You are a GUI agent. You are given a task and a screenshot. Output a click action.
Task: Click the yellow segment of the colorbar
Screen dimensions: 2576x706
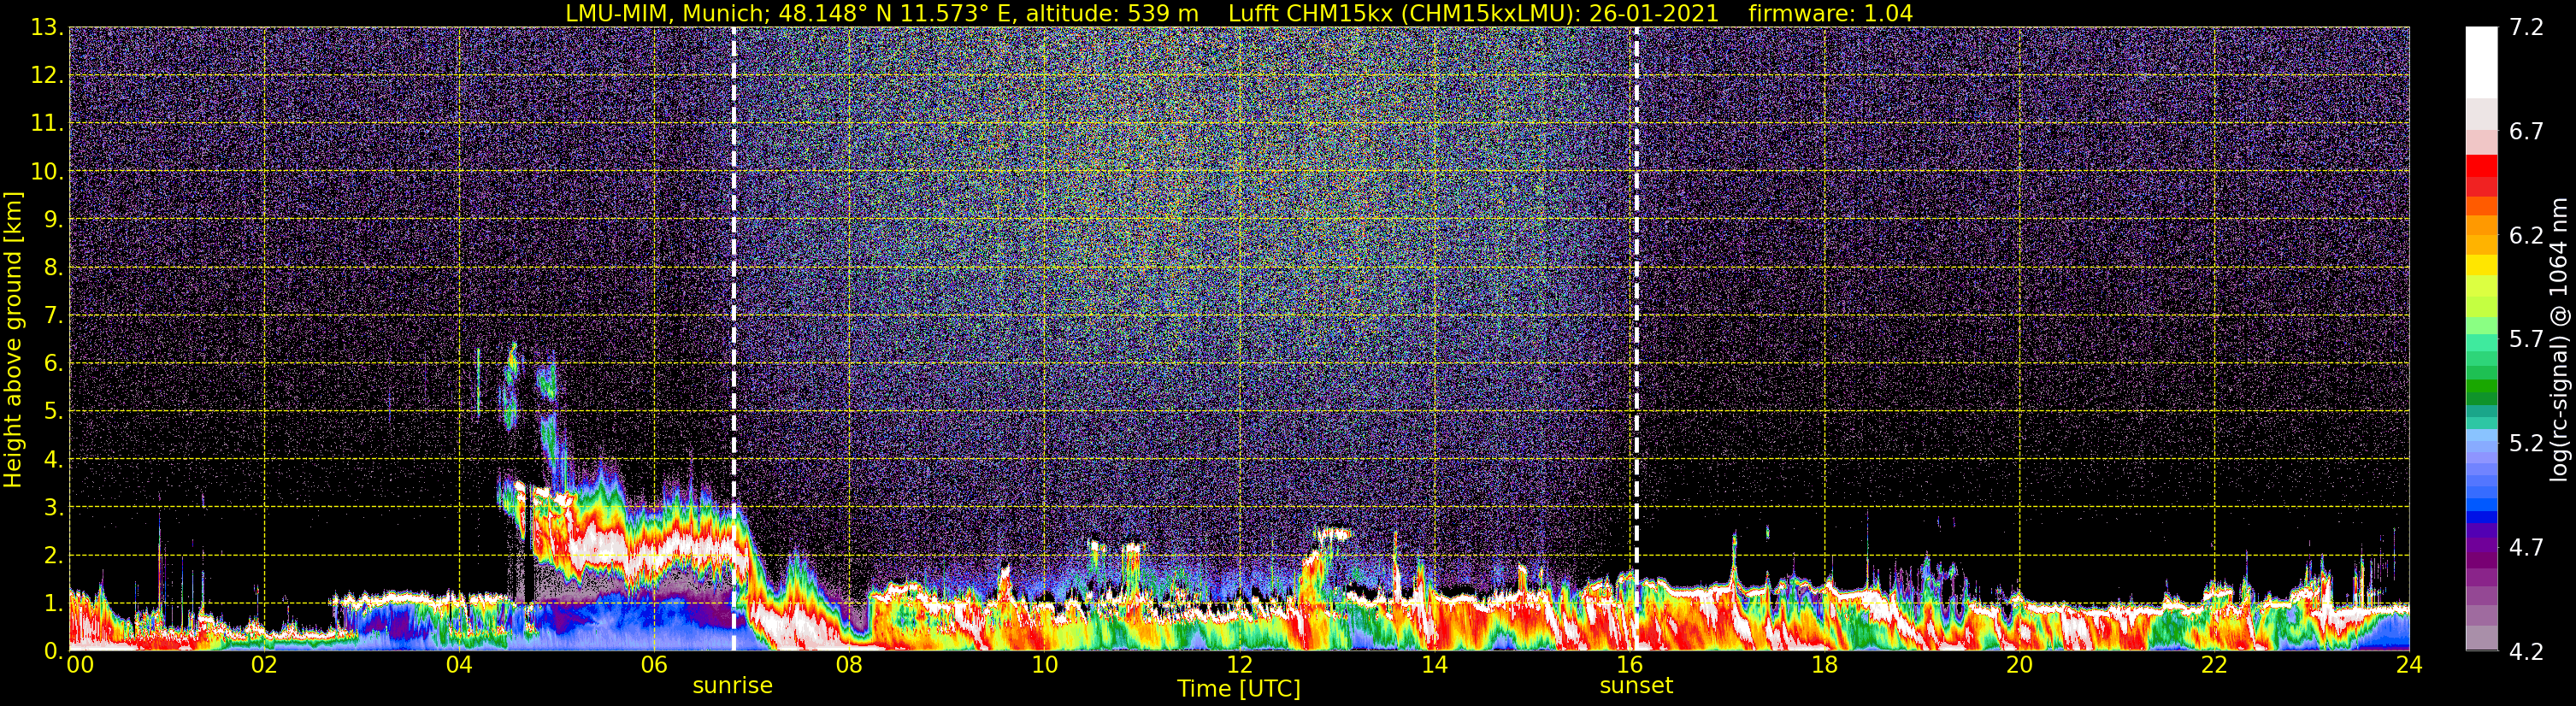pos(2481,265)
